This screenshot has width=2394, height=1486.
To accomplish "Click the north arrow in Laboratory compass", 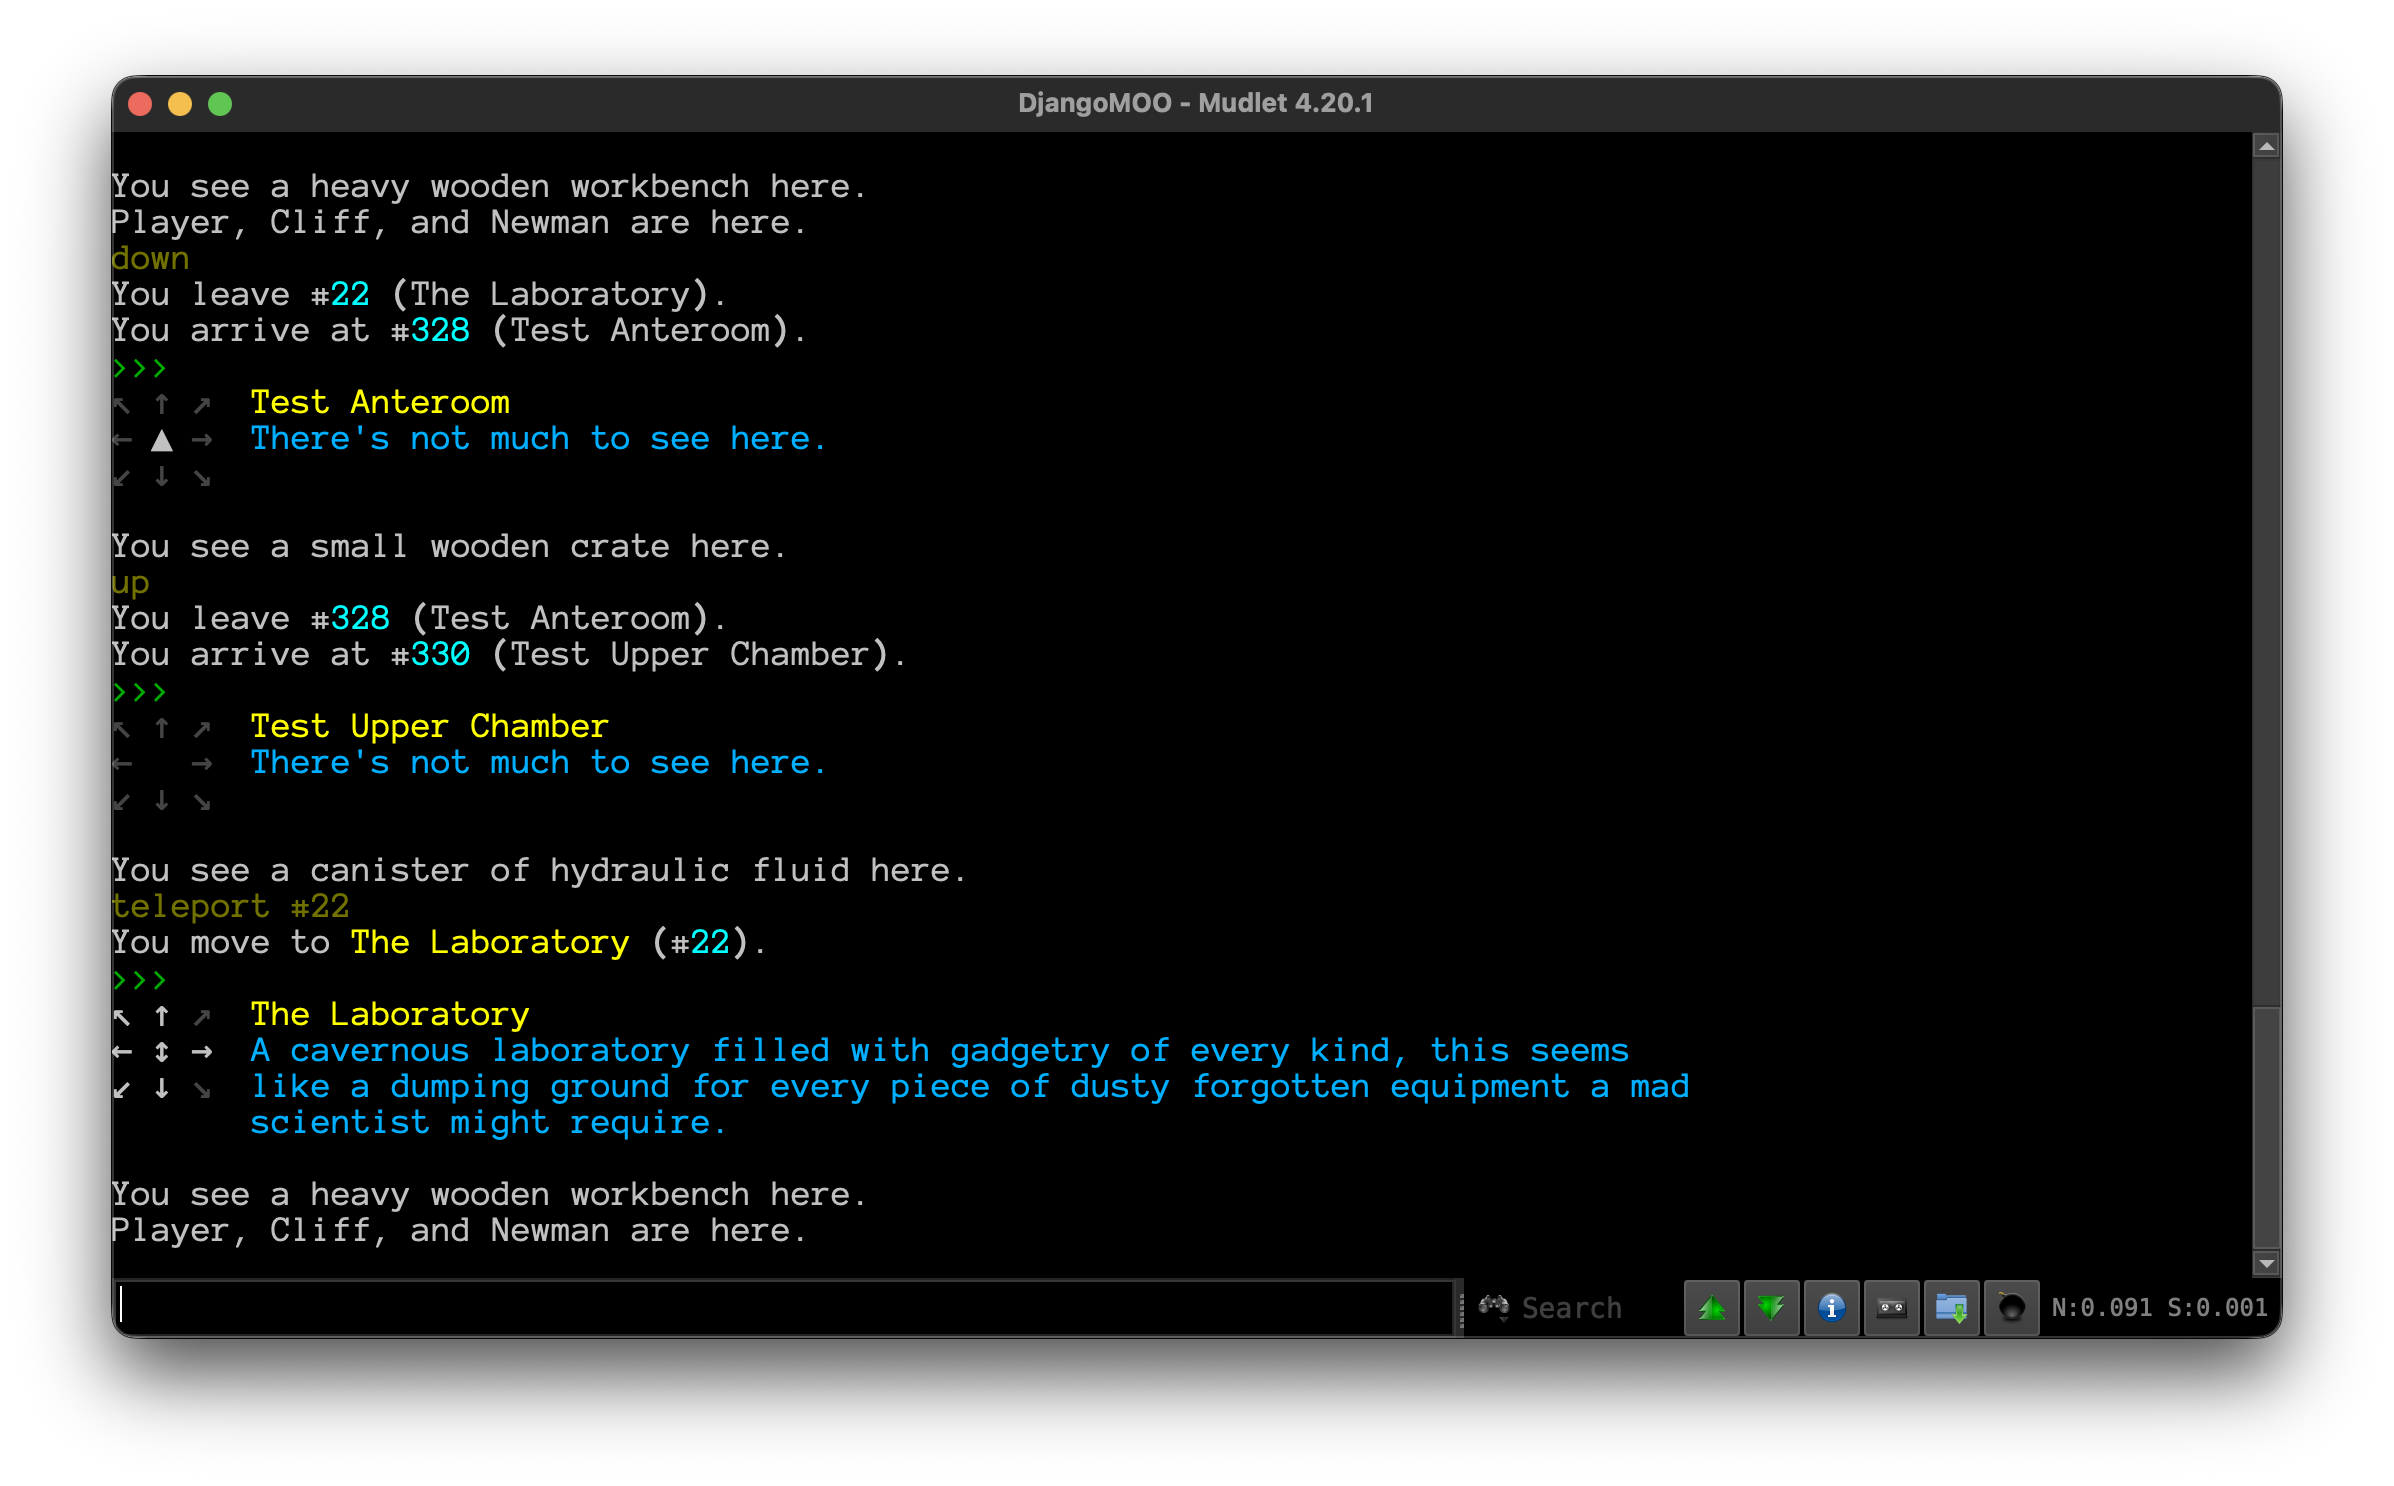I will pos(161,1016).
